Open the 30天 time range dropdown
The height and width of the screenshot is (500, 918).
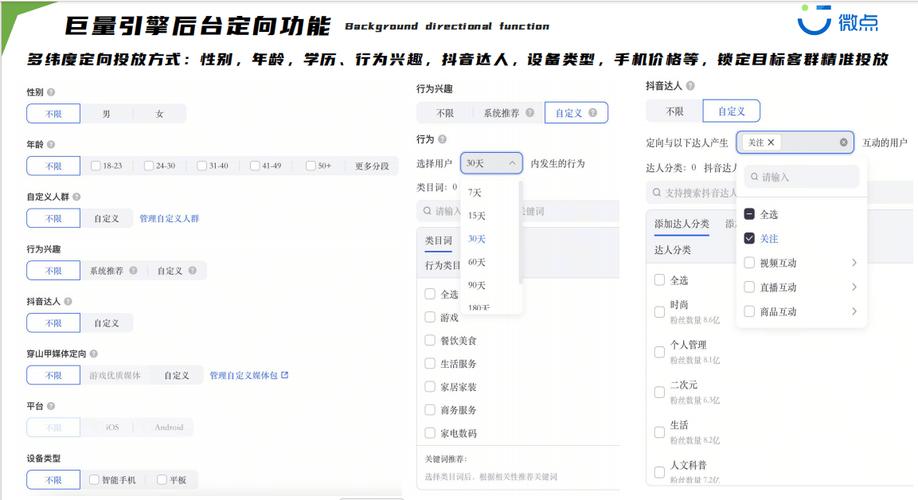coord(495,163)
